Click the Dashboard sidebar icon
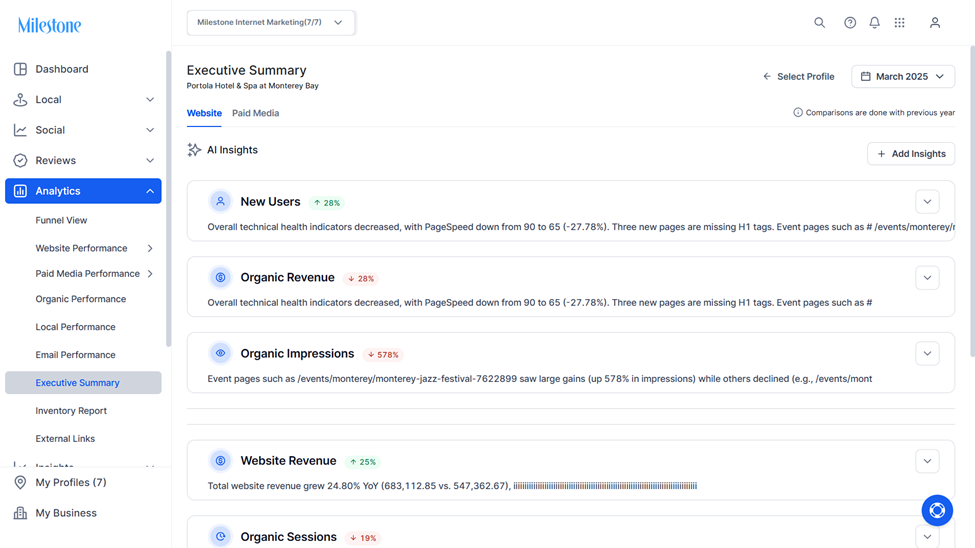This screenshot has width=975, height=548. 21,69
